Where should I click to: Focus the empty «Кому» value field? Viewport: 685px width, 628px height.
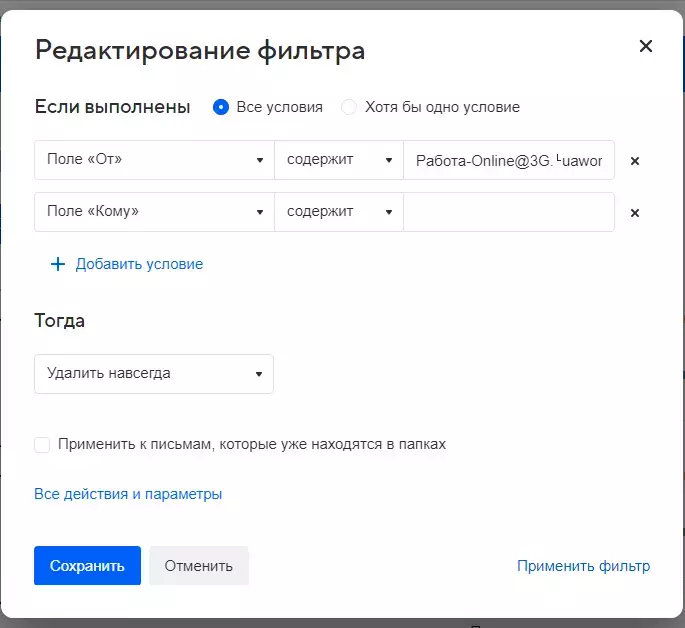coord(509,212)
